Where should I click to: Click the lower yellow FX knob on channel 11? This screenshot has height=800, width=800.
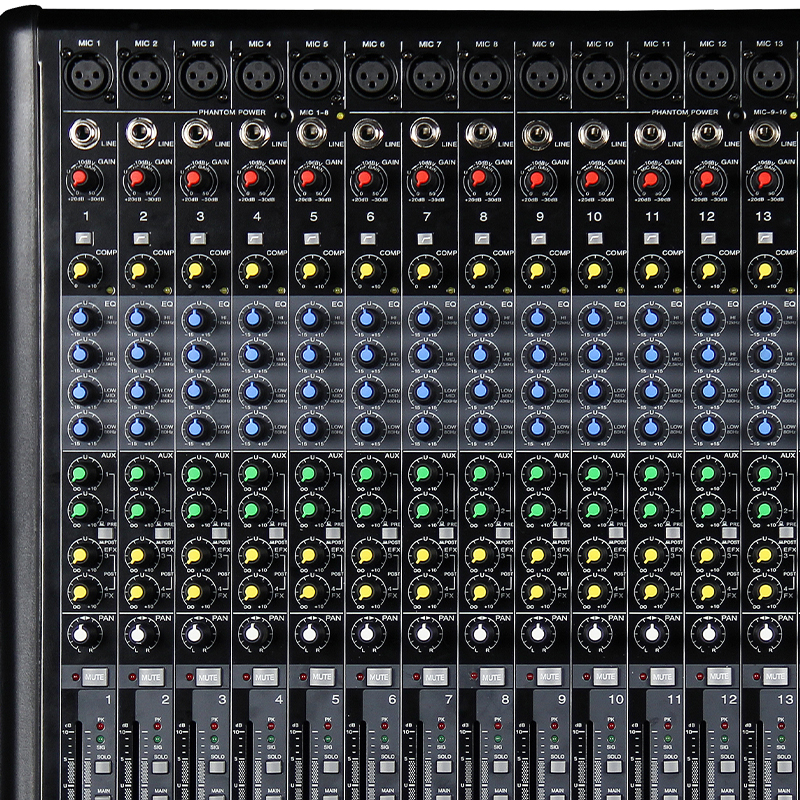tap(651, 592)
